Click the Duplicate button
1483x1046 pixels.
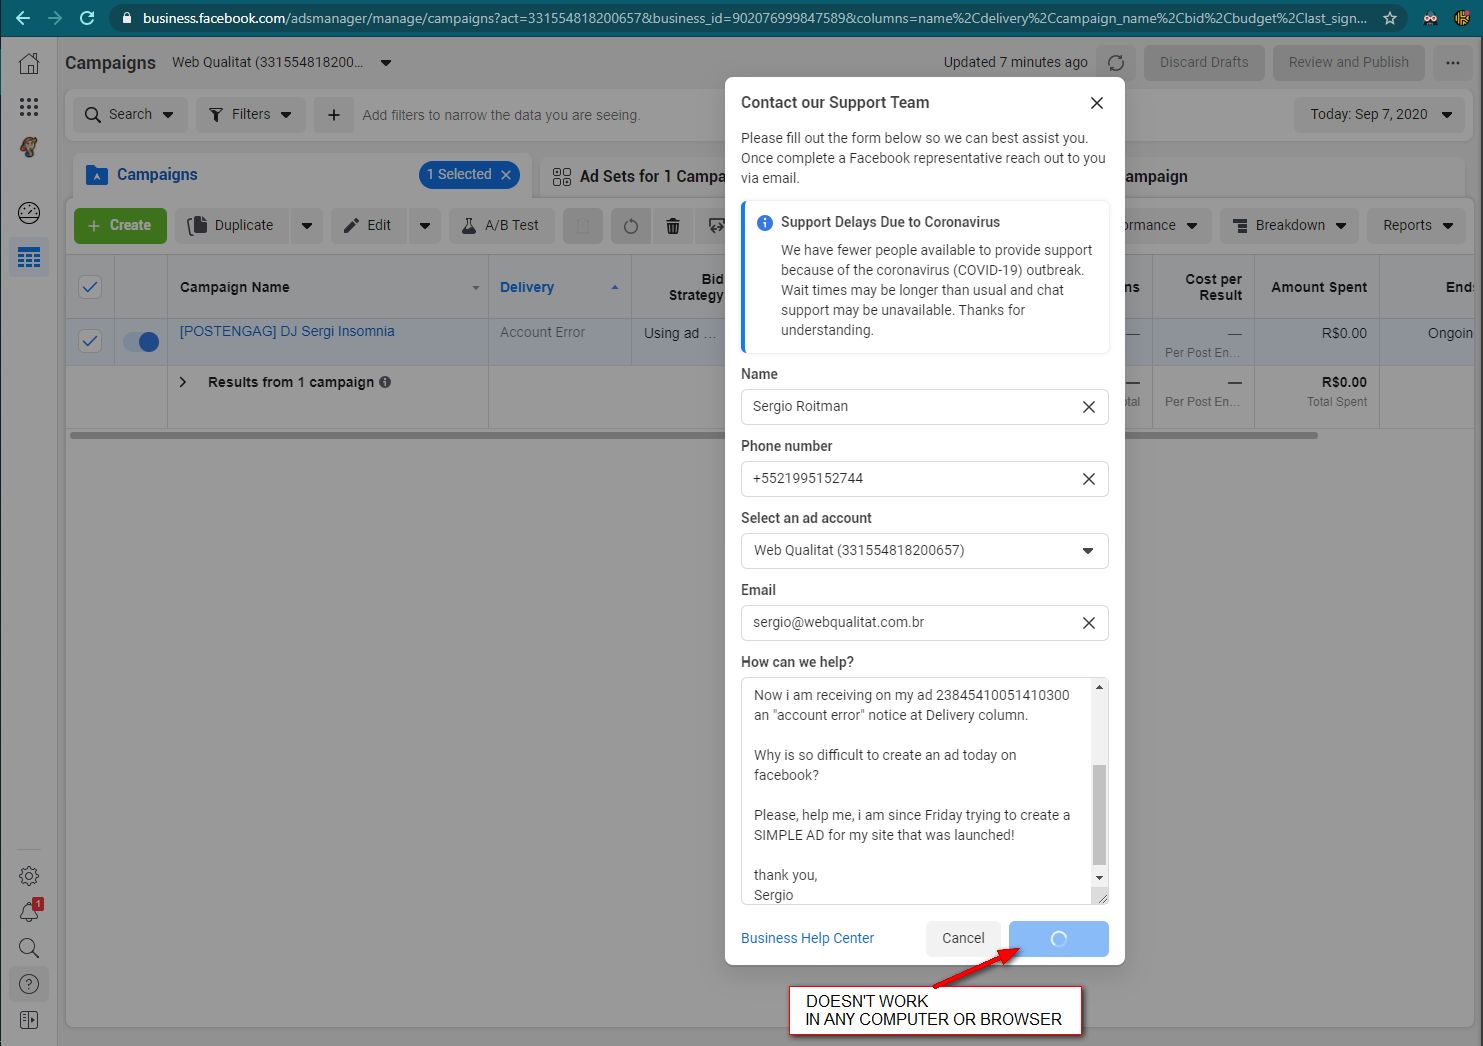pos(232,226)
